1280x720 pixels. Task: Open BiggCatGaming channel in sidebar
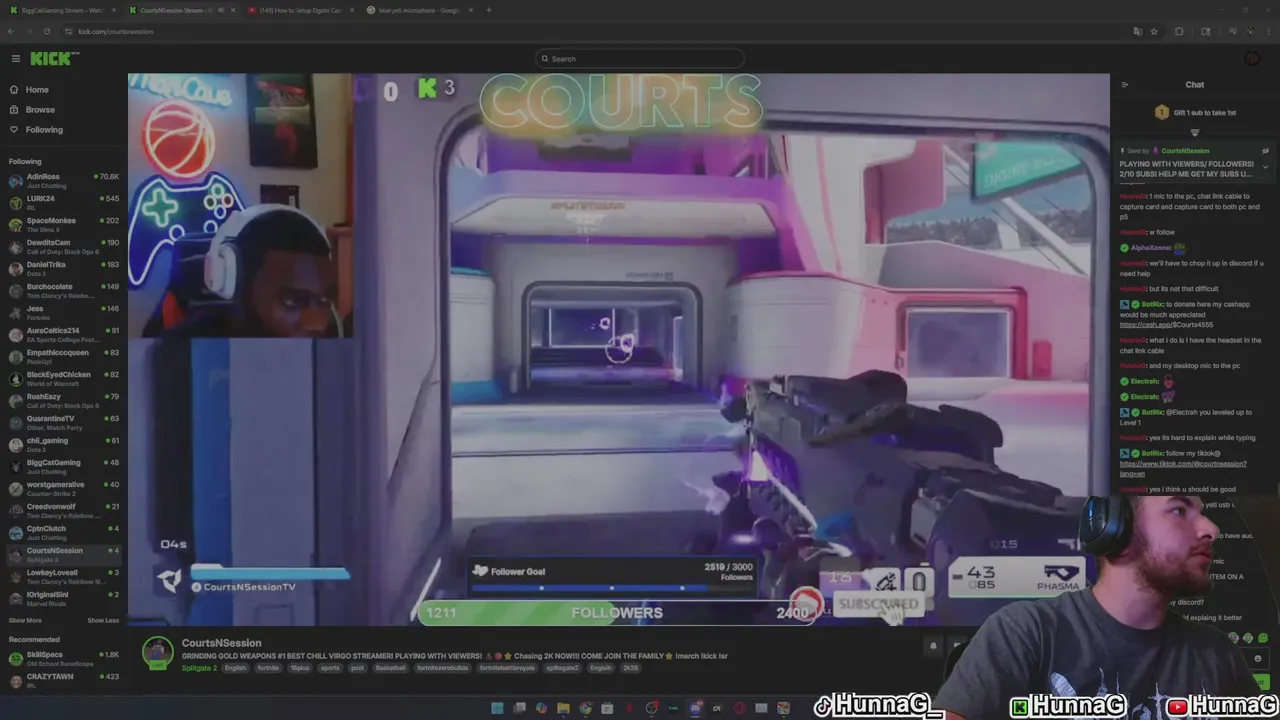tap(62, 466)
